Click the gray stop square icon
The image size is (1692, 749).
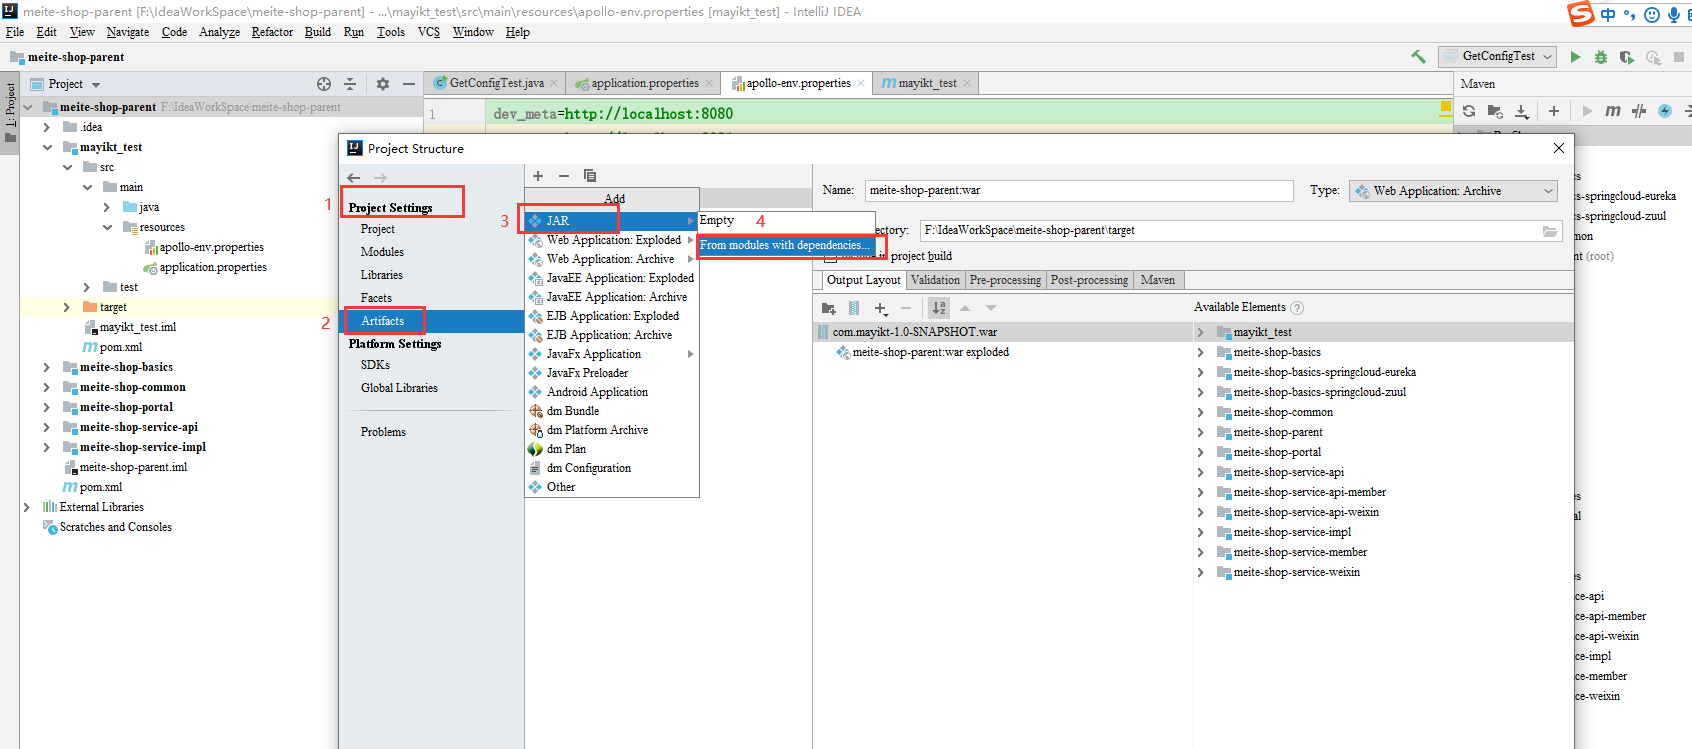pyautogui.click(x=1679, y=57)
